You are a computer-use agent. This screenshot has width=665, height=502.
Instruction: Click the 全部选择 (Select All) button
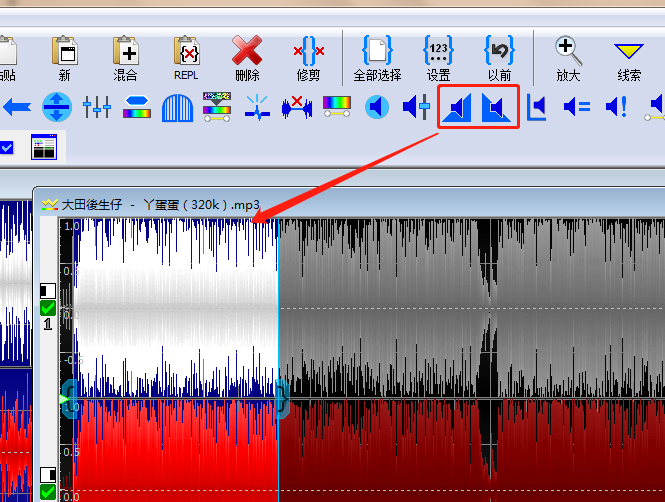[377, 57]
